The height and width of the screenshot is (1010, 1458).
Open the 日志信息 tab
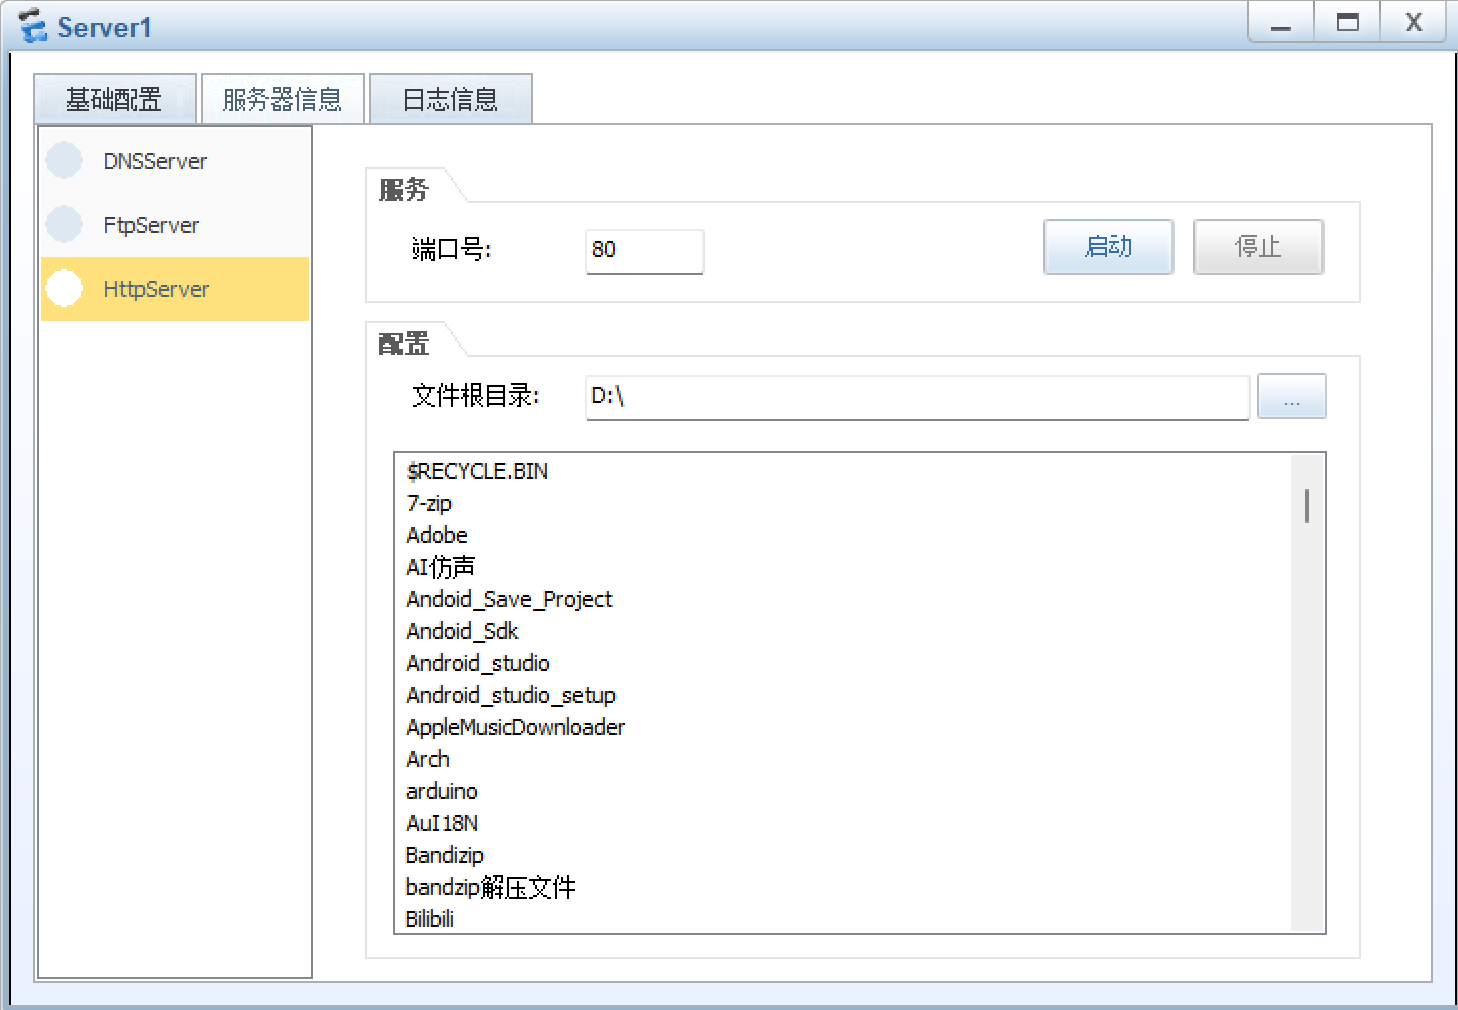450,100
